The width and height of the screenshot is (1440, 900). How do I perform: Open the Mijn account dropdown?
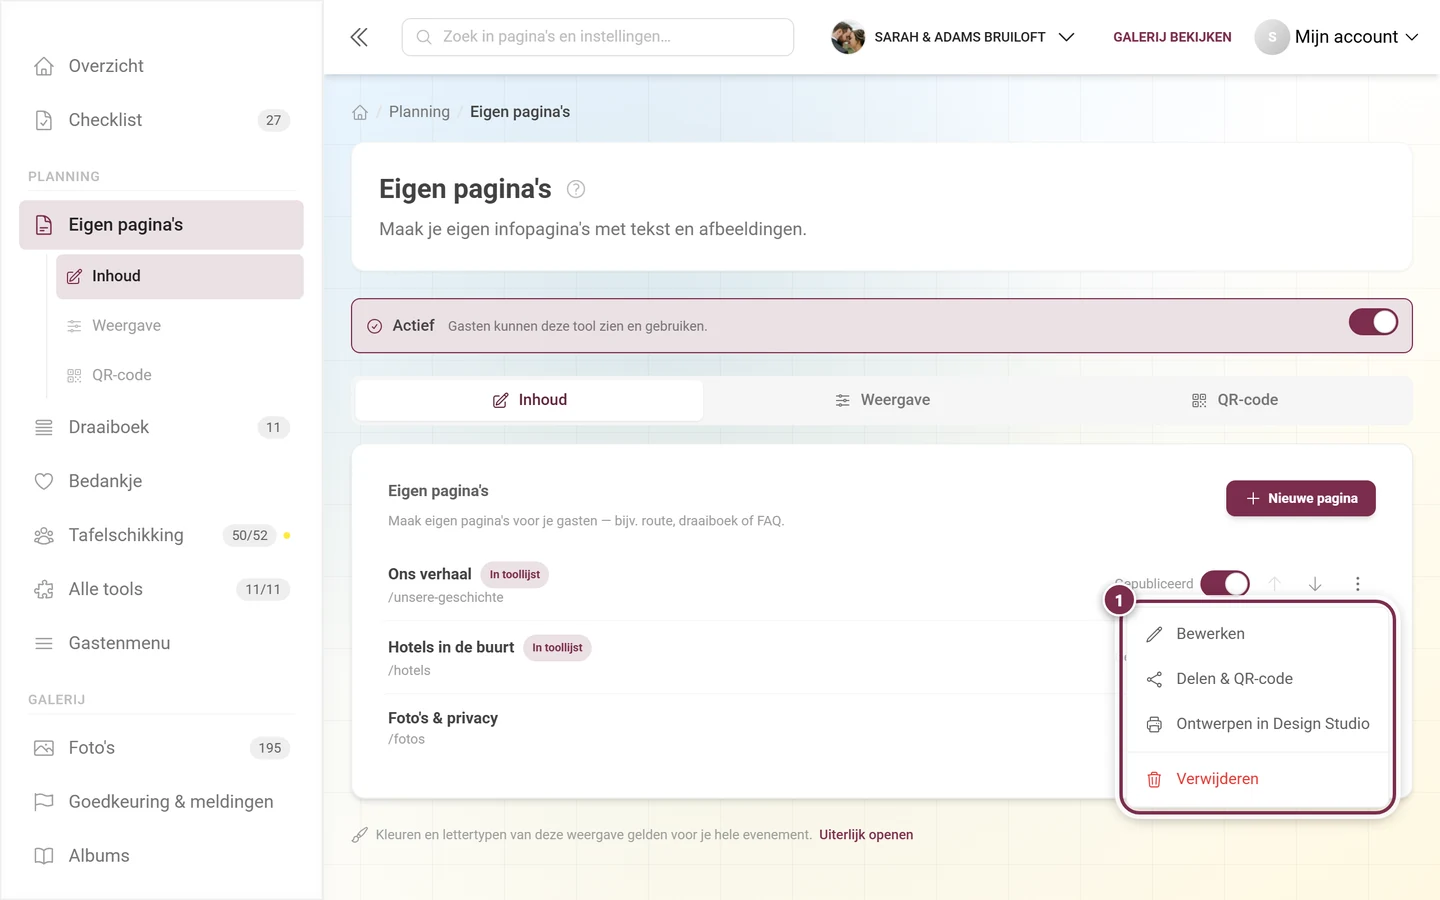click(1337, 37)
